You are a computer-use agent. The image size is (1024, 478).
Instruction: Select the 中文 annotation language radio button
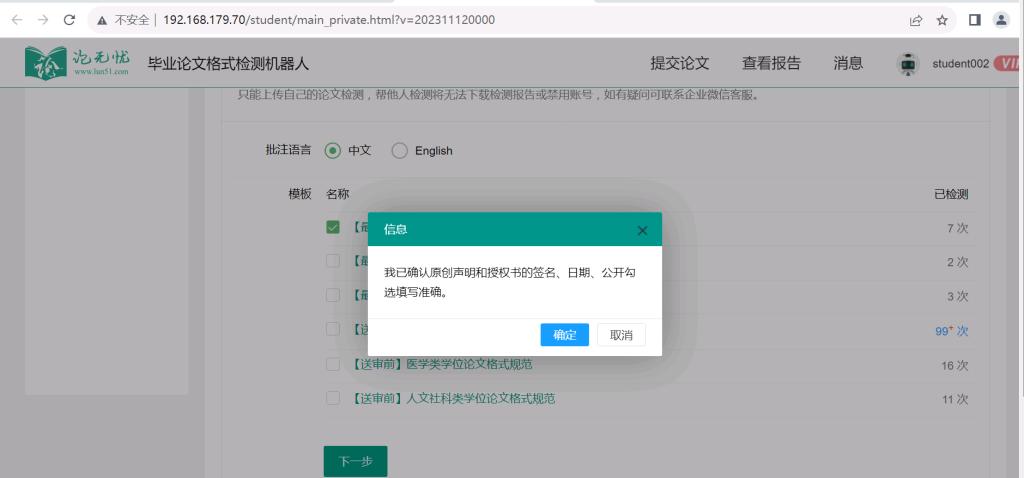click(333, 150)
